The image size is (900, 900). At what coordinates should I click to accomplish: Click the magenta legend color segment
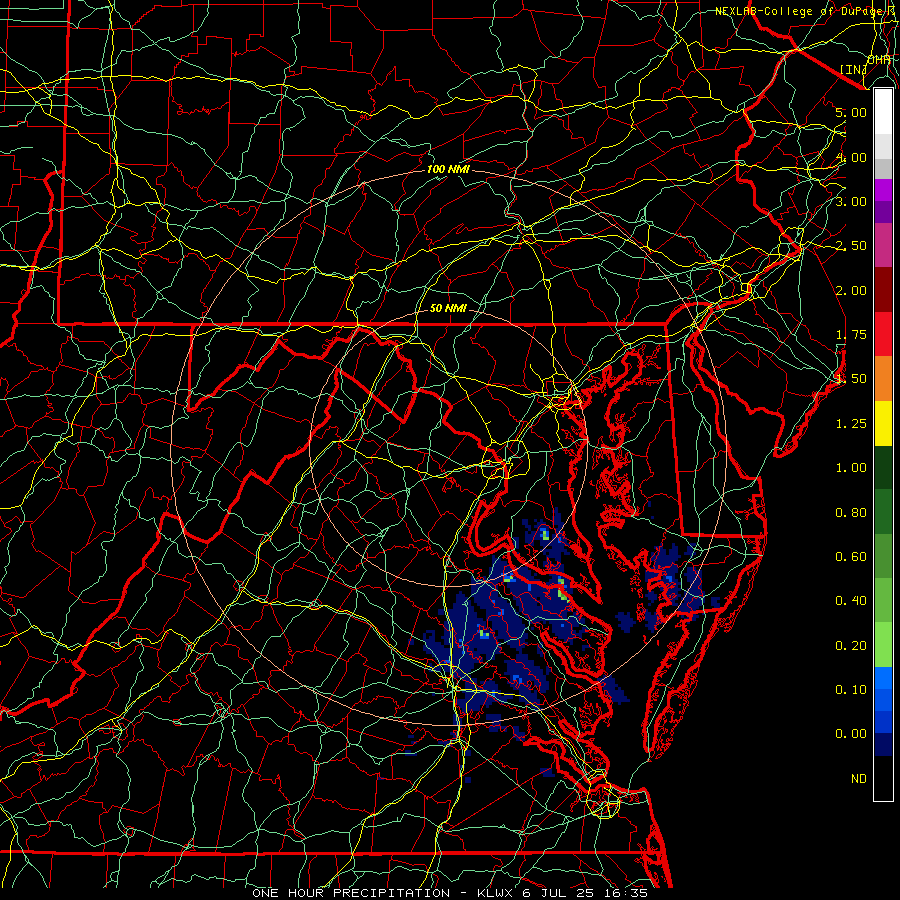click(883, 190)
